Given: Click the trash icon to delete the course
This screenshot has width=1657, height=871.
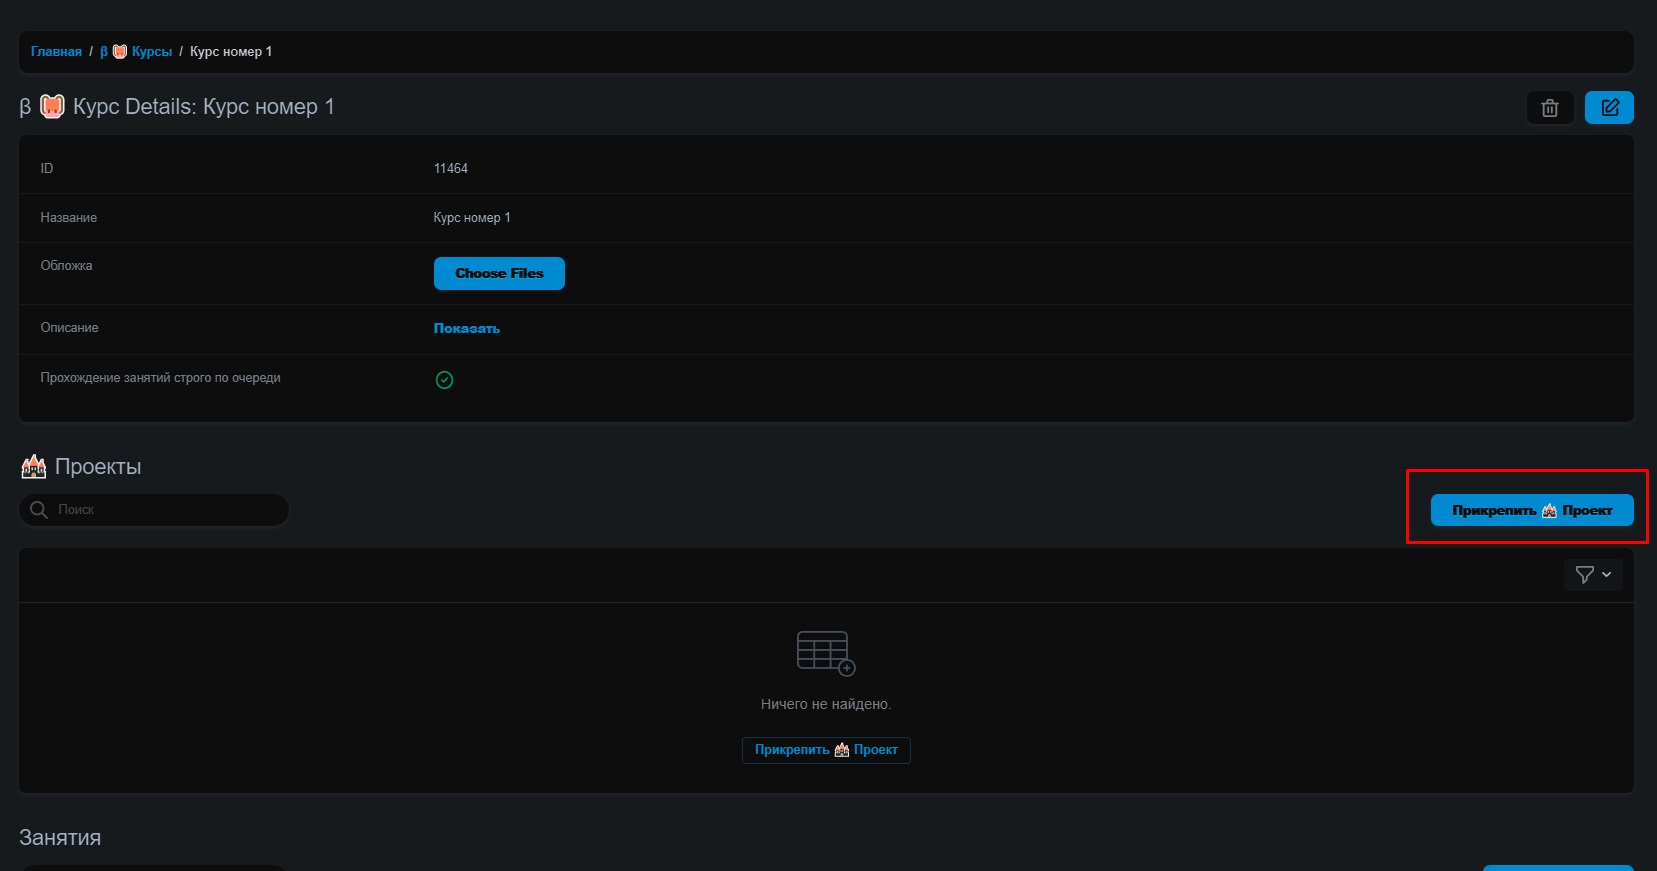Looking at the screenshot, I should pos(1549,108).
